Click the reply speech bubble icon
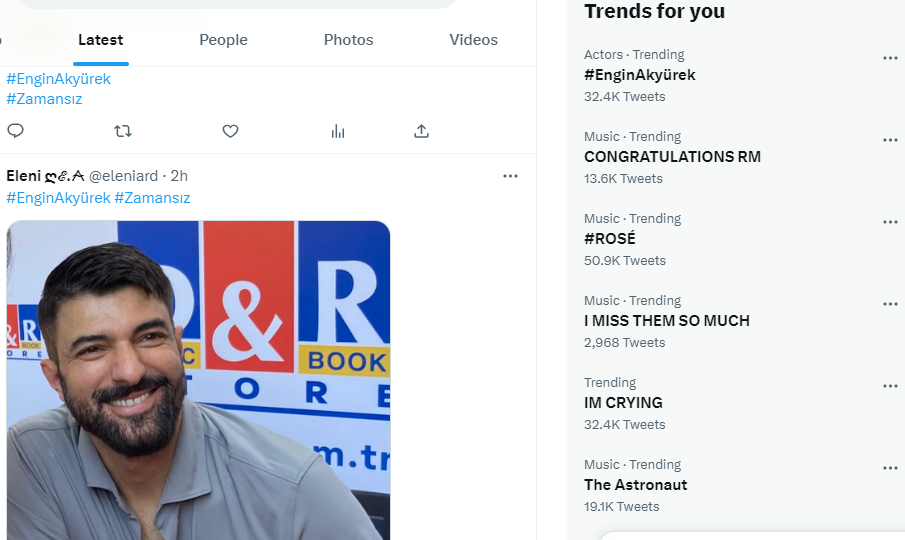The height and width of the screenshot is (540, 905). point(15,131)
